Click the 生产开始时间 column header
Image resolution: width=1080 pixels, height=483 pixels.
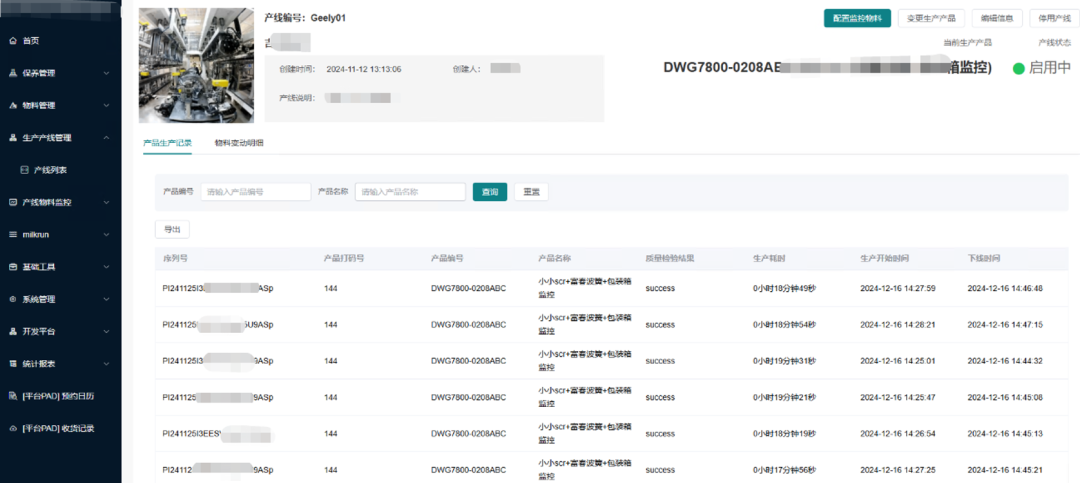point(884,258)
